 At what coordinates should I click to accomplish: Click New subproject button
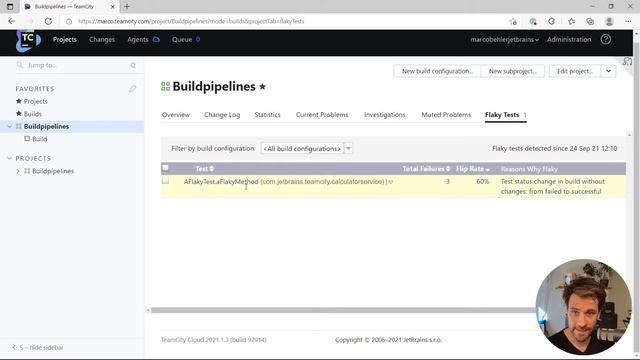pyautogui.click(x=513, y=71)
